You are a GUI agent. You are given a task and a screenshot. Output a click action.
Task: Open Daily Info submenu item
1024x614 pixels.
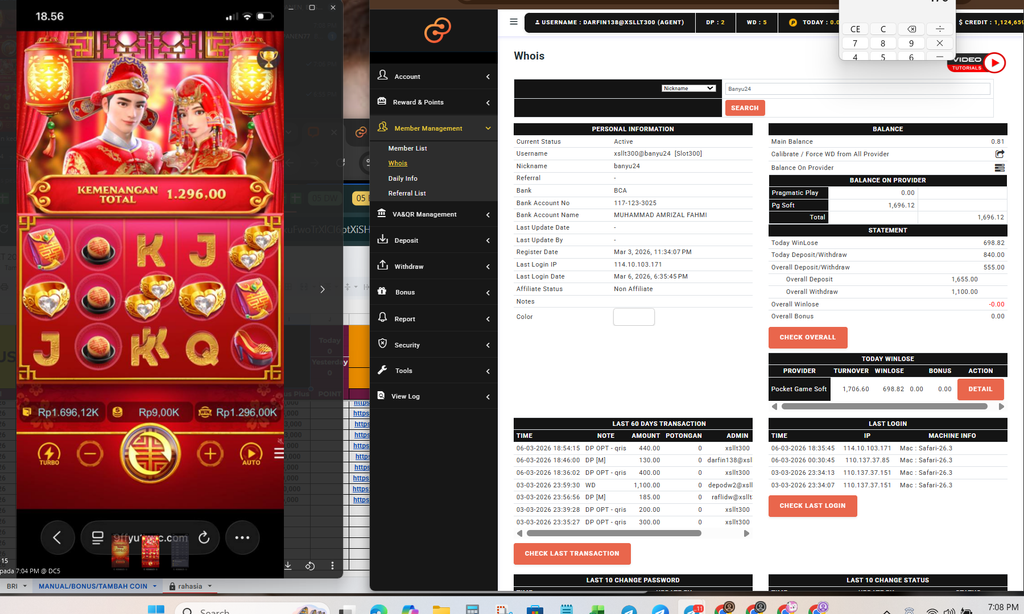pyautogui.click(x=403, y=178)
